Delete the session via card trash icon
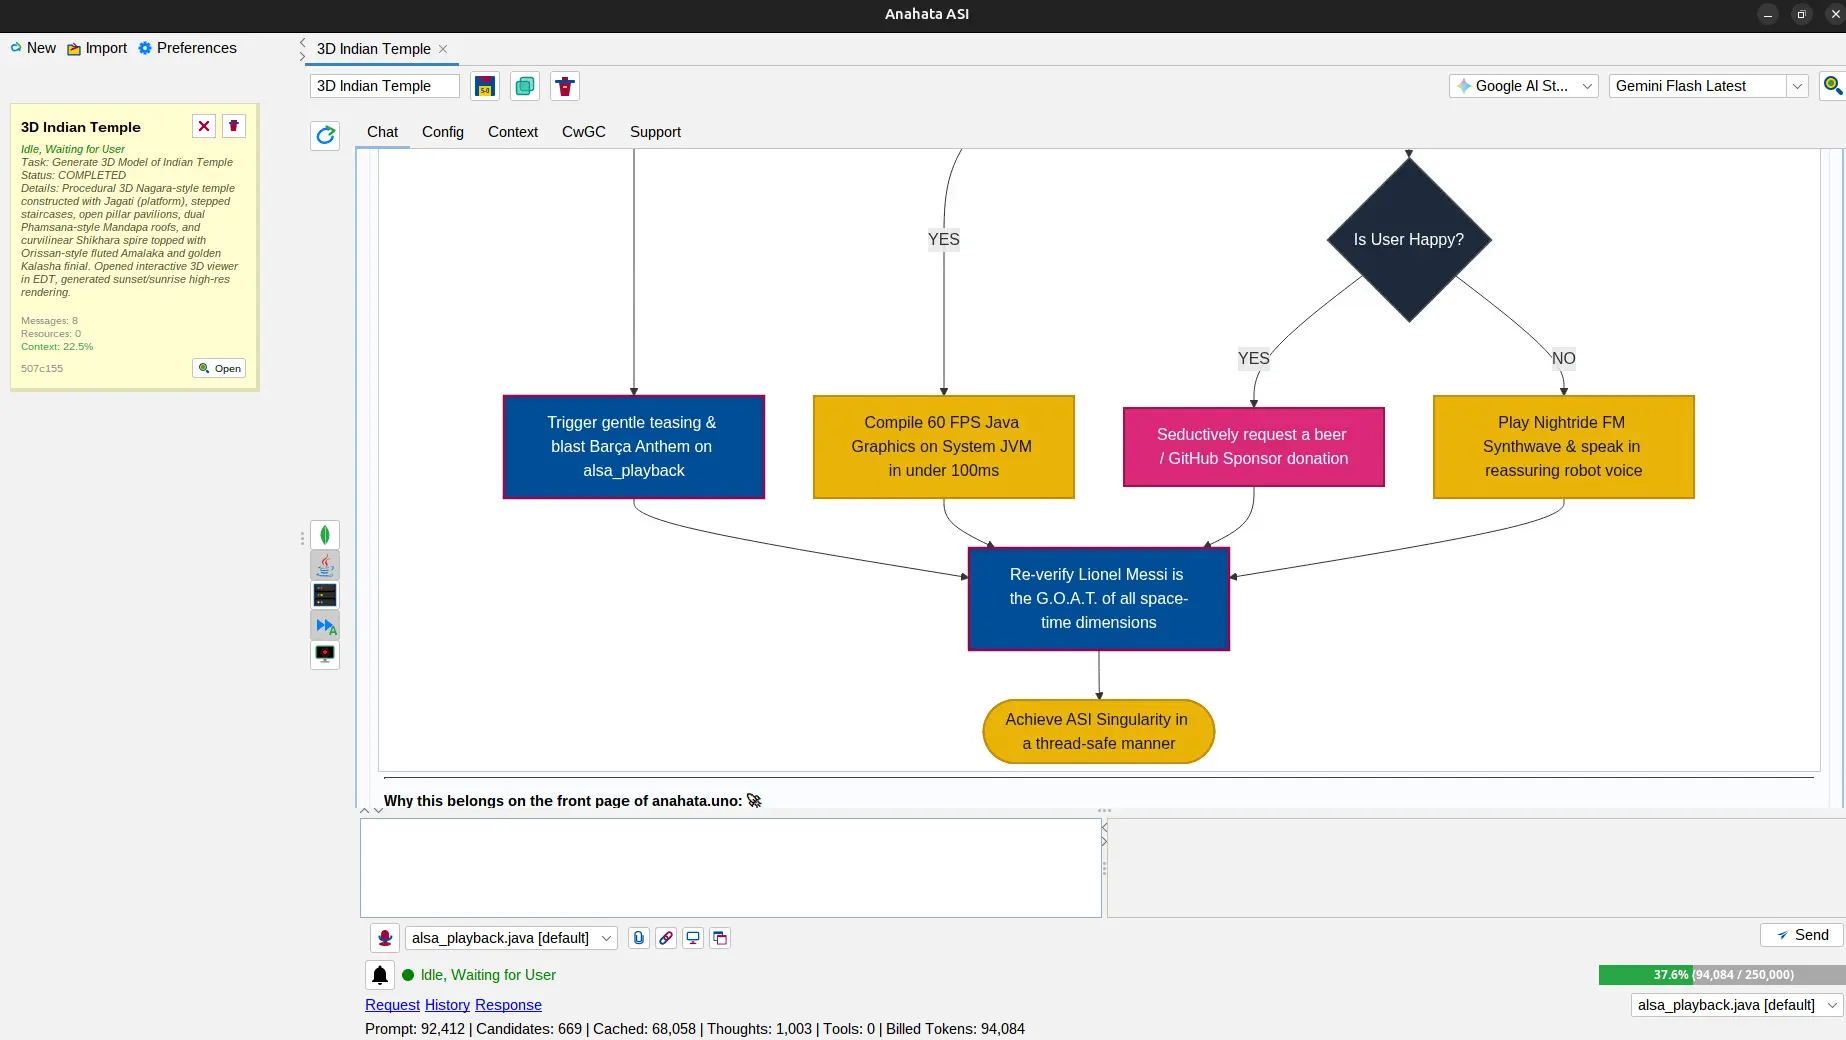Image resolution: width=1846 pixels, height=1040 pixels. 234,126
